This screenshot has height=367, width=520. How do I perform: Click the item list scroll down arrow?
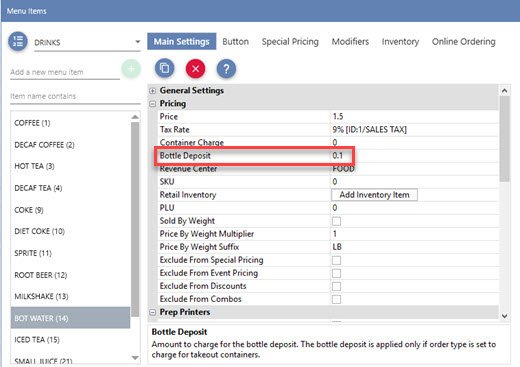pos(135,358)
